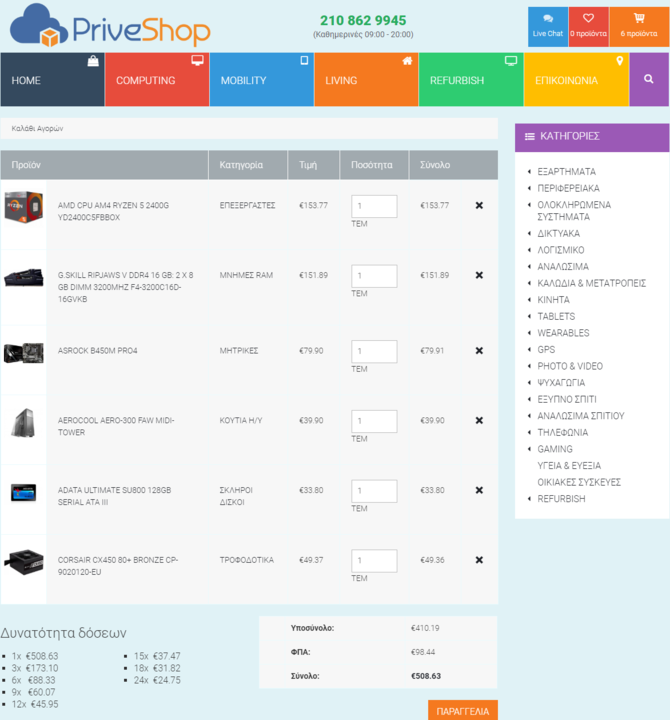Viewport: 670px width, 720px height.
Task: Click phone number 210 862 9945
Action: [363, 20]
